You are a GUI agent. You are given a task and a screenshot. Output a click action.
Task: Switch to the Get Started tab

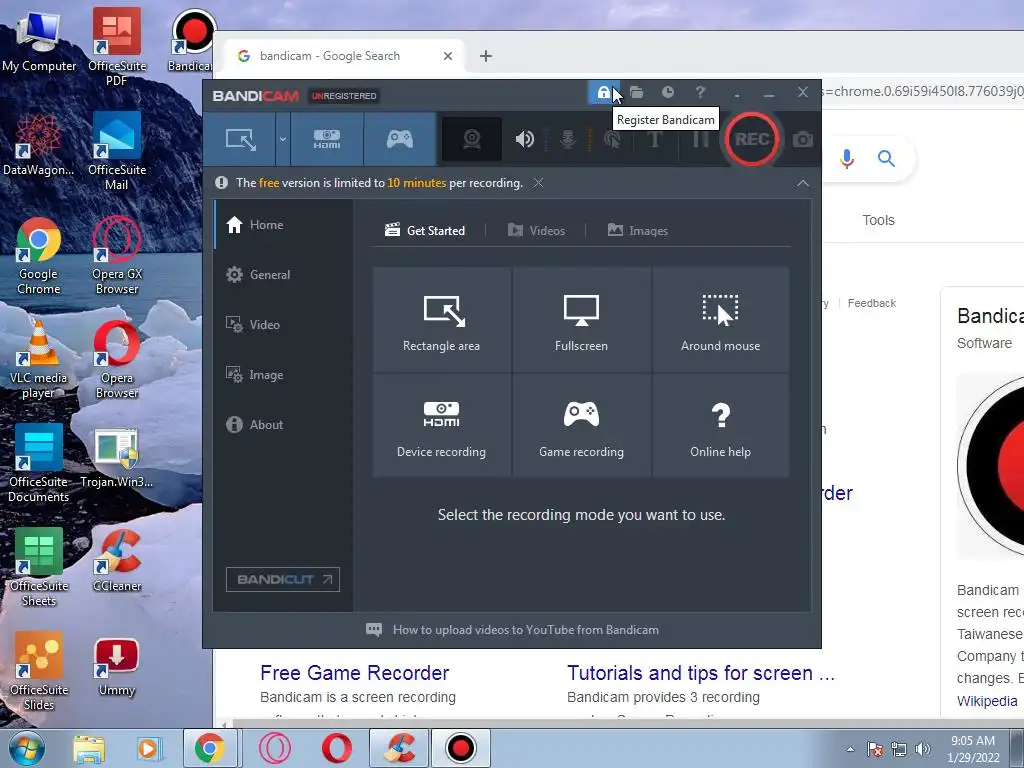(x=424, y=231)
